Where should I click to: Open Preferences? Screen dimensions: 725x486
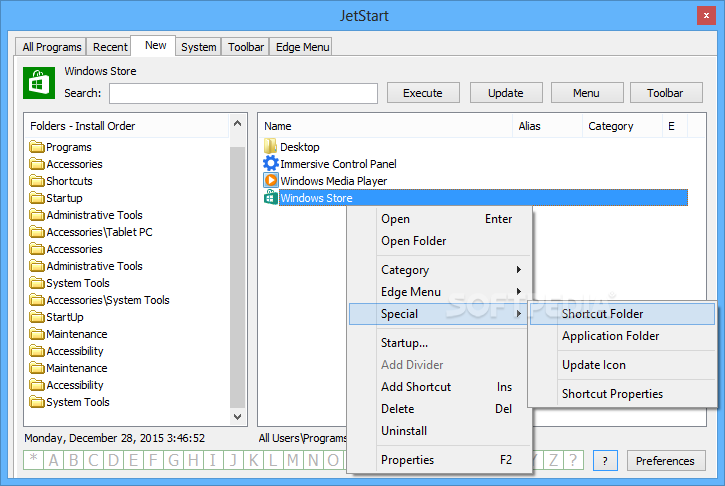click(665, 461)
